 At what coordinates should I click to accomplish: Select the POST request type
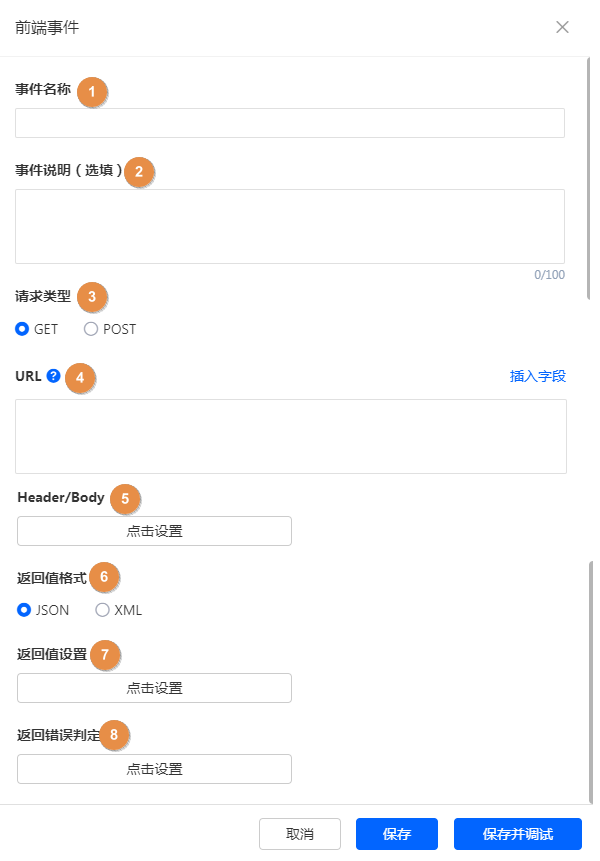click(91, 329)
